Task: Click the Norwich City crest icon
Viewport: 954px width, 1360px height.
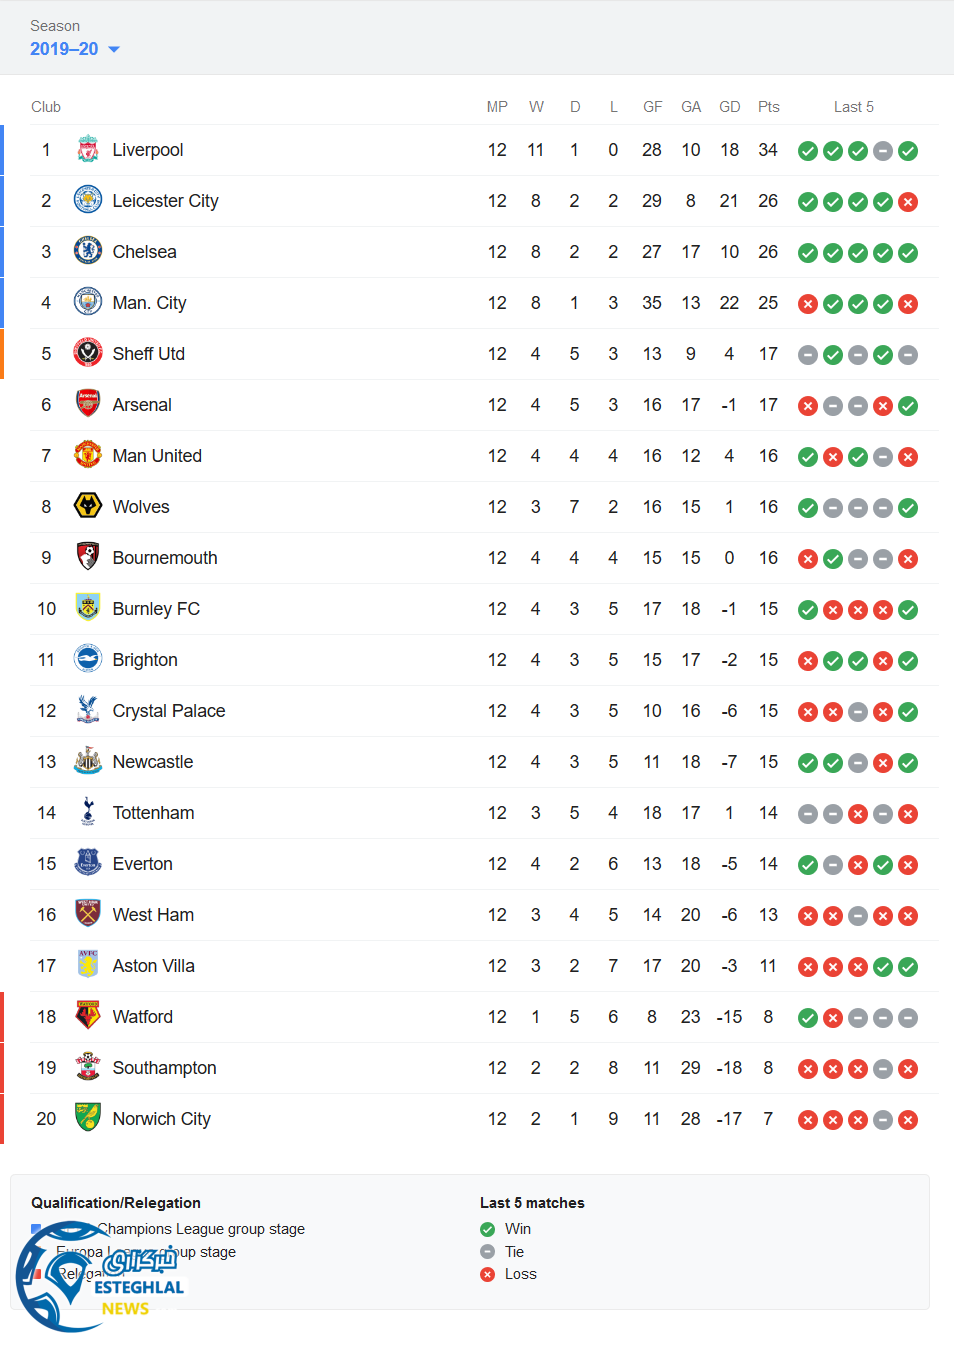Action: coord(88,1119)
